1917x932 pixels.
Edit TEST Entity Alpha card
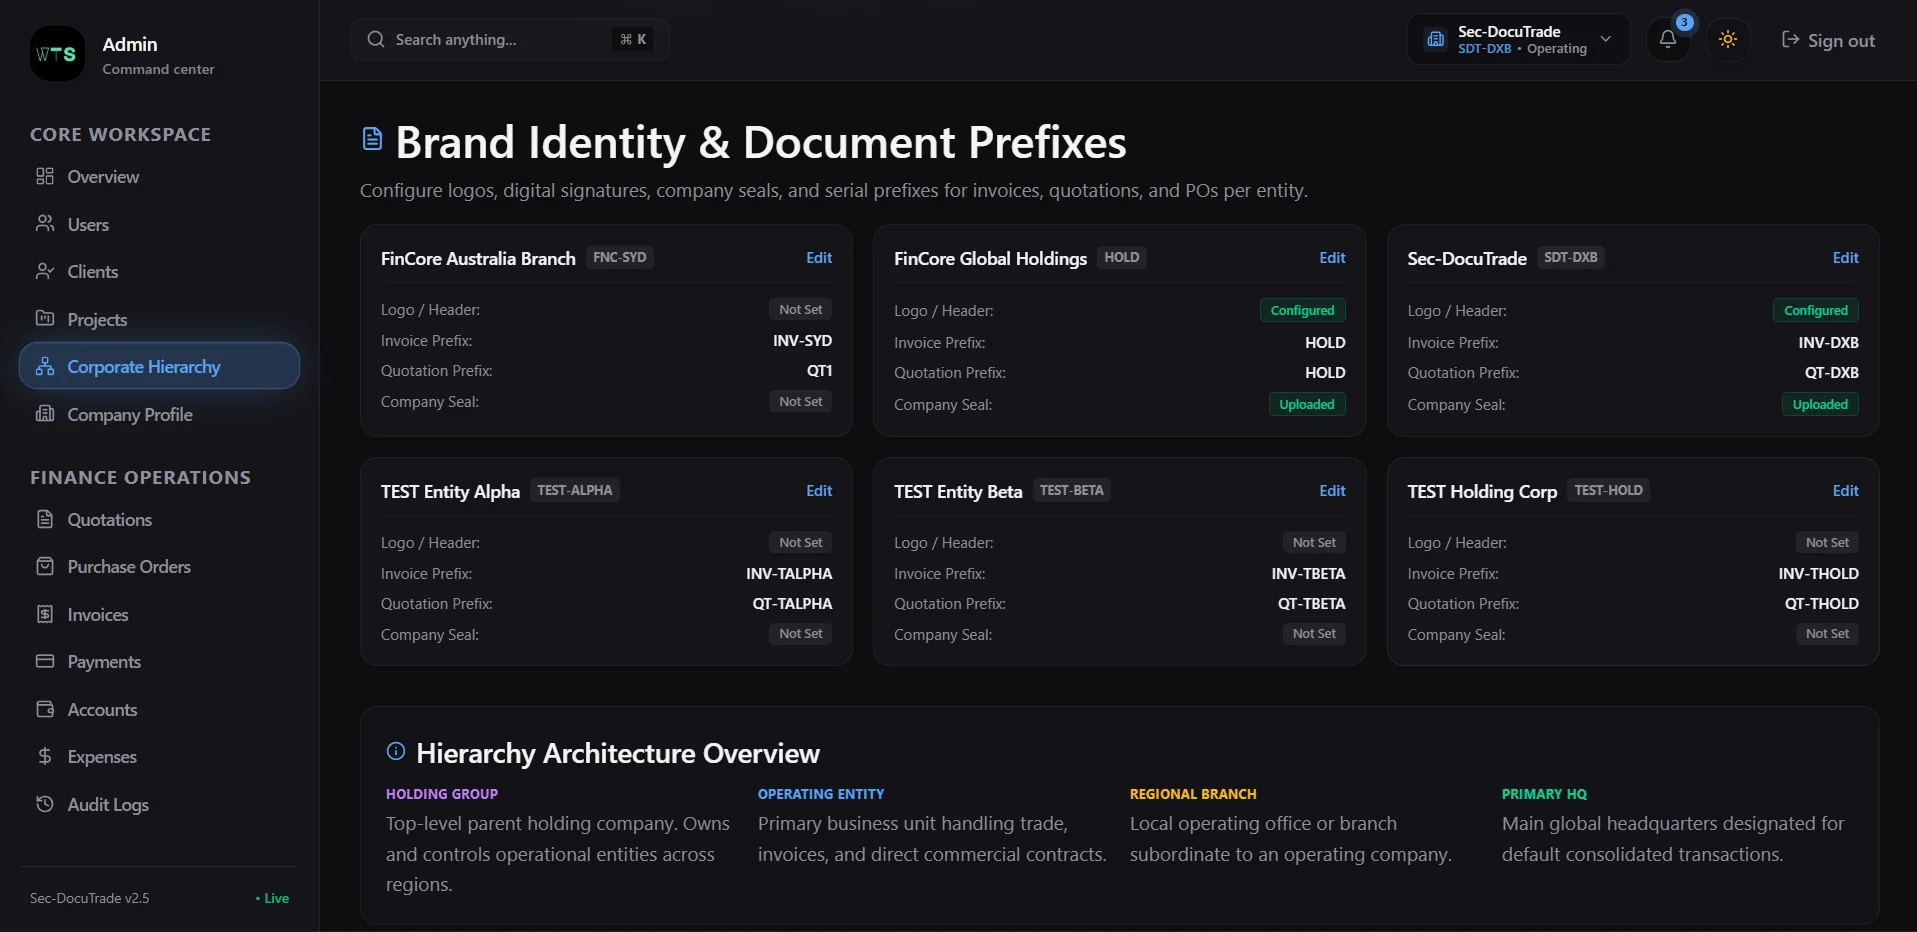(819, 491)
